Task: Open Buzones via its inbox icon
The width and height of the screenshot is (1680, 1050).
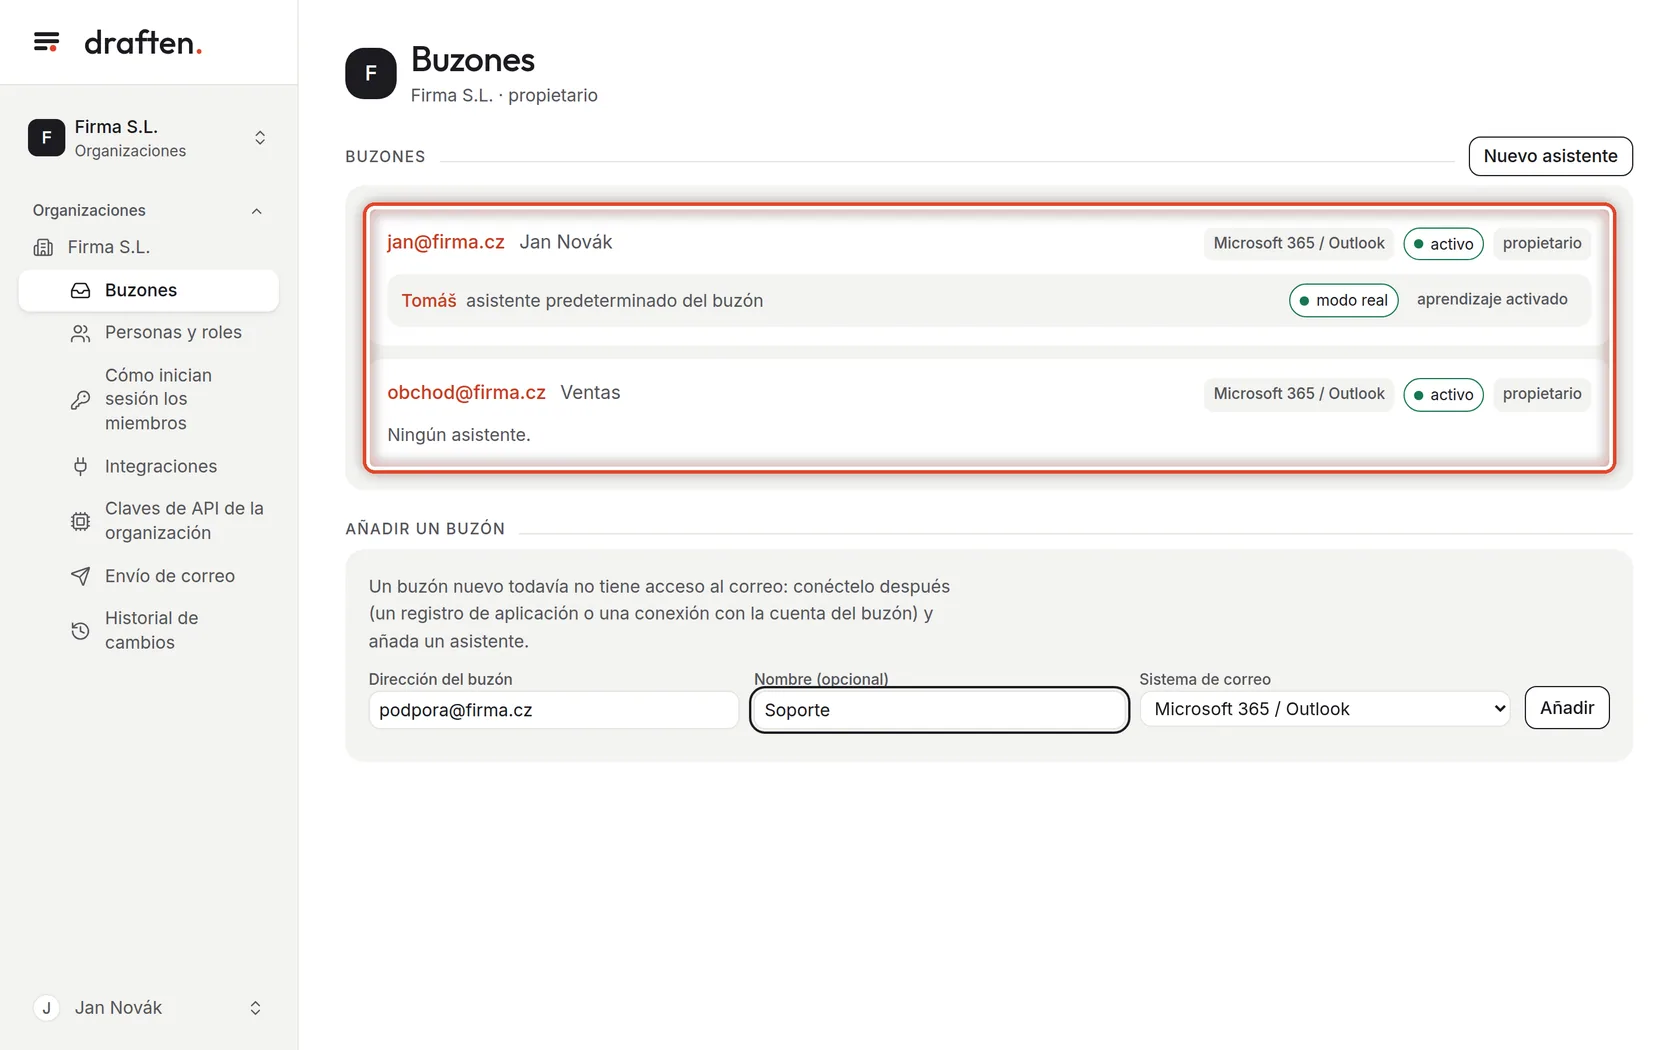Action: (x=80, y=291)
